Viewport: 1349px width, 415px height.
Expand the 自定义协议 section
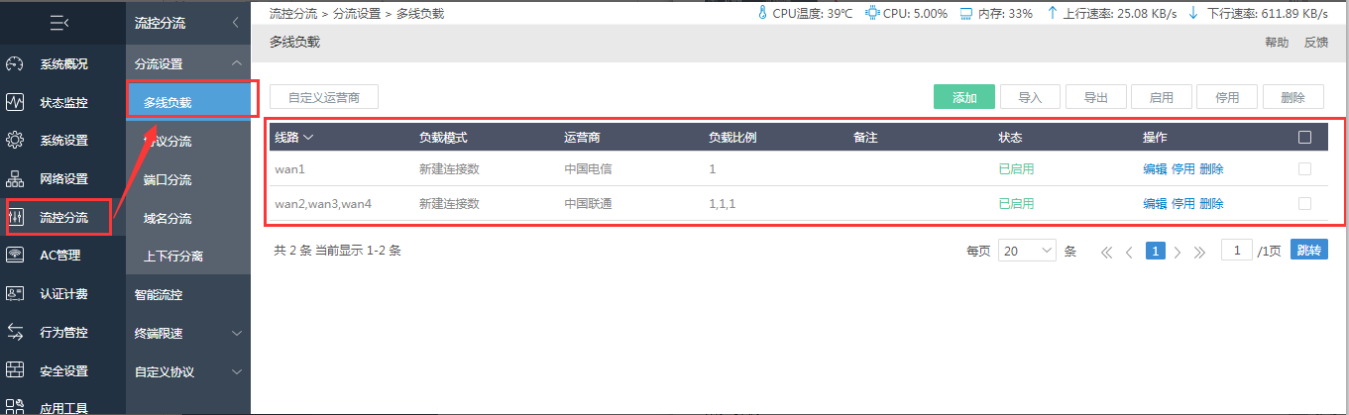tap(236, 371)
